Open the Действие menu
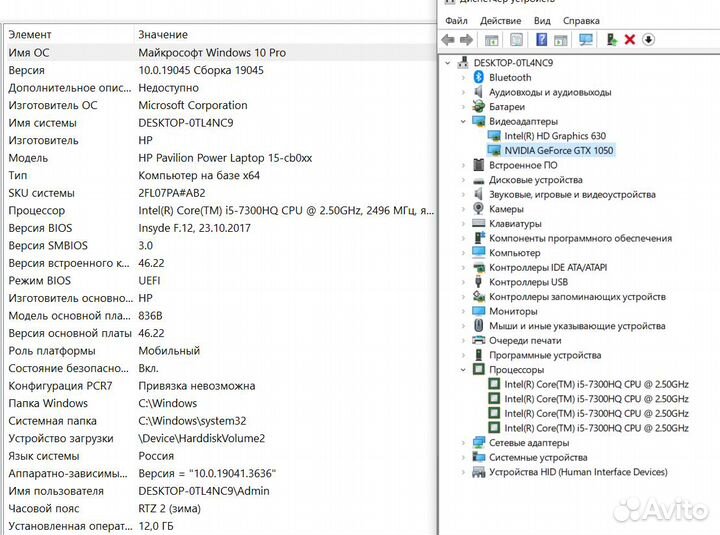 [500, 21]
